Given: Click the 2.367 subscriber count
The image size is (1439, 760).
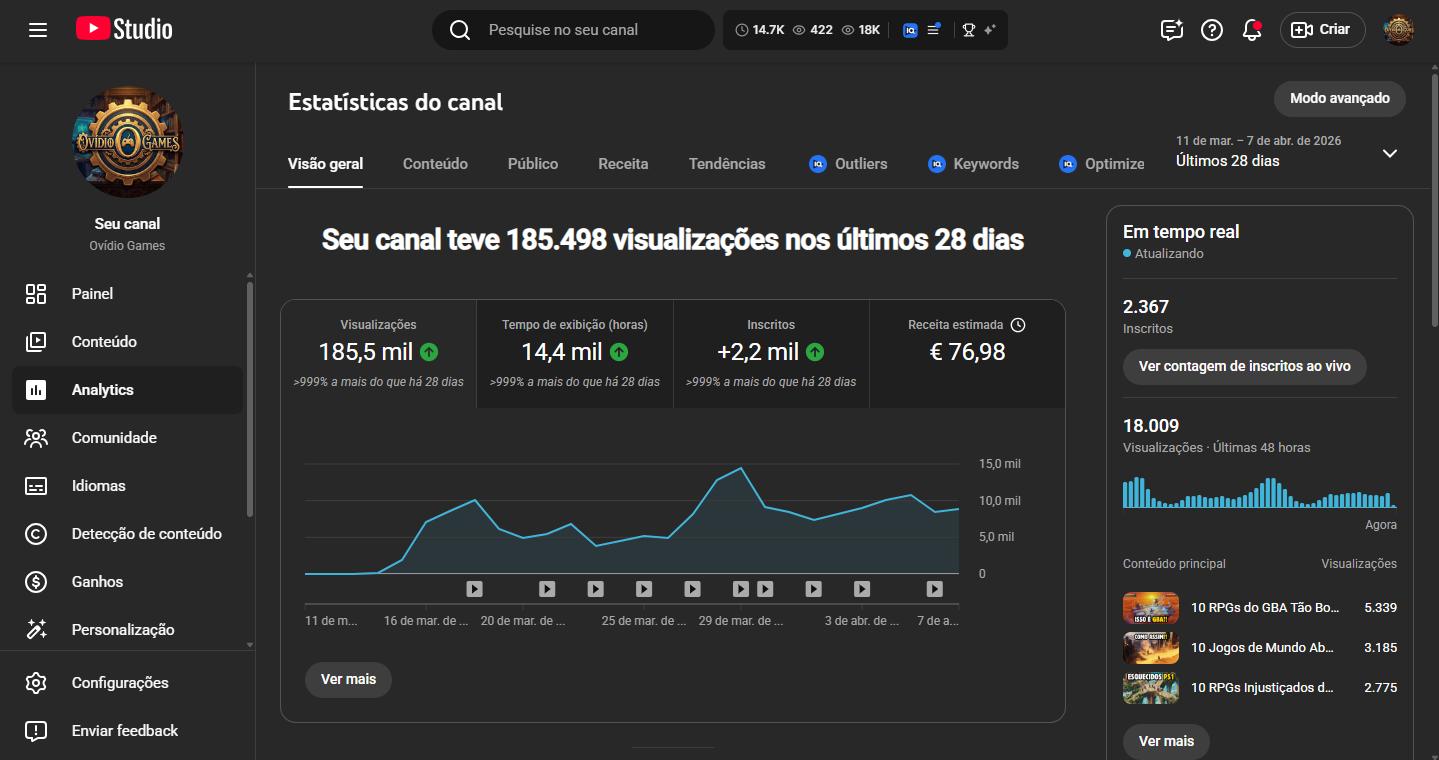Looking at the screenshot, I should point(1146,307).
